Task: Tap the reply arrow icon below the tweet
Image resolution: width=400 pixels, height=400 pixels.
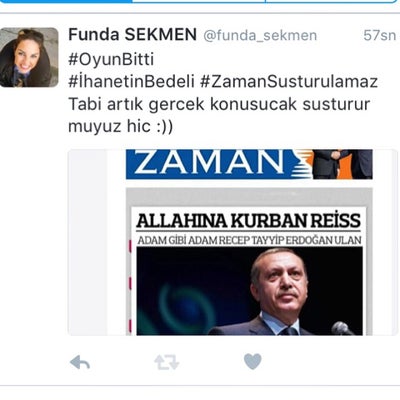Action: click(80, 362)
